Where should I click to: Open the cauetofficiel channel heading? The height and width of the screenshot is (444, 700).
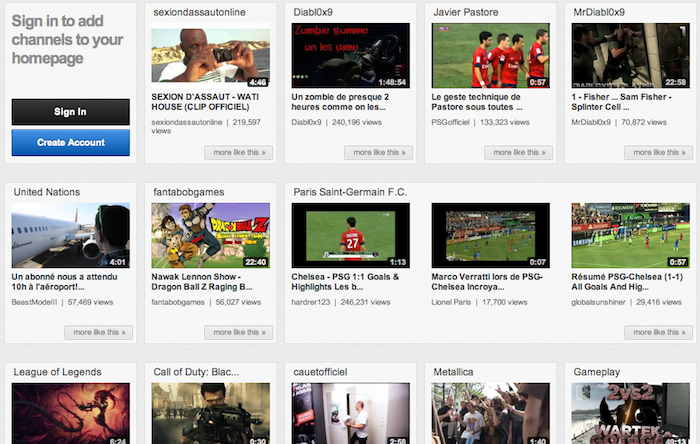pos(320,372)
